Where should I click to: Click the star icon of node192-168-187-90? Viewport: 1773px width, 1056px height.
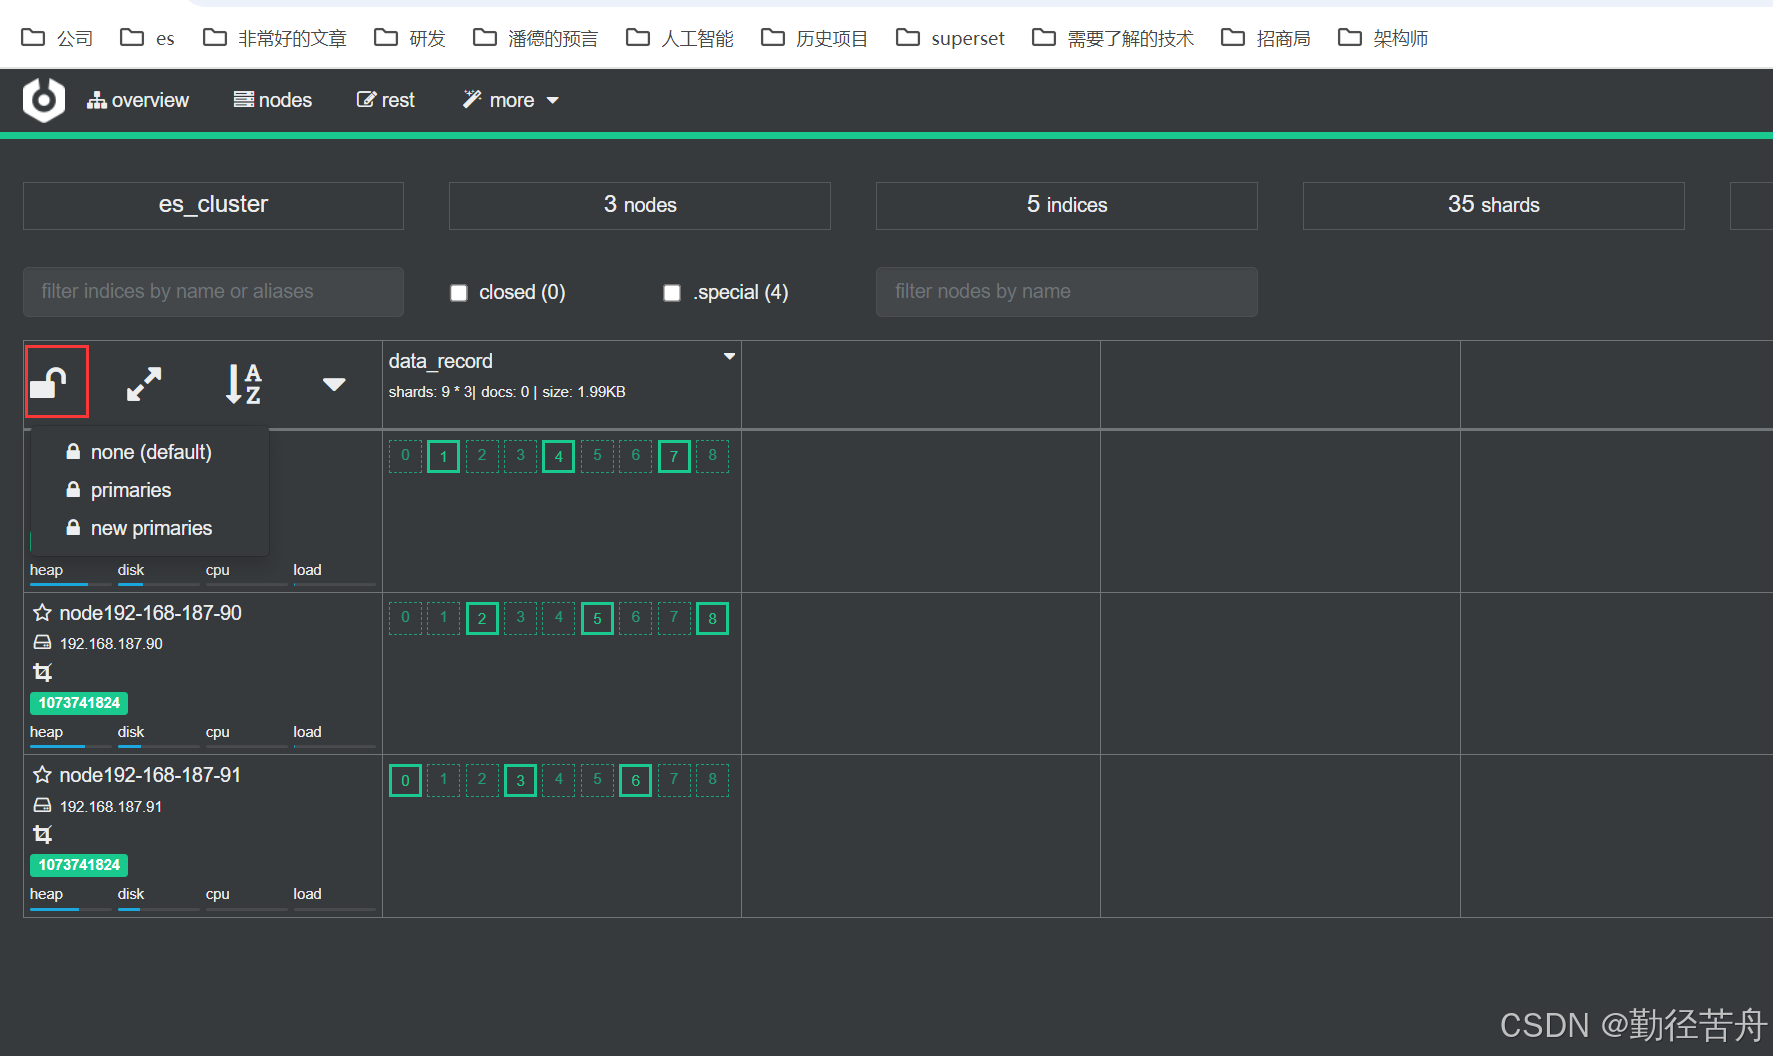tap(42, 613)
